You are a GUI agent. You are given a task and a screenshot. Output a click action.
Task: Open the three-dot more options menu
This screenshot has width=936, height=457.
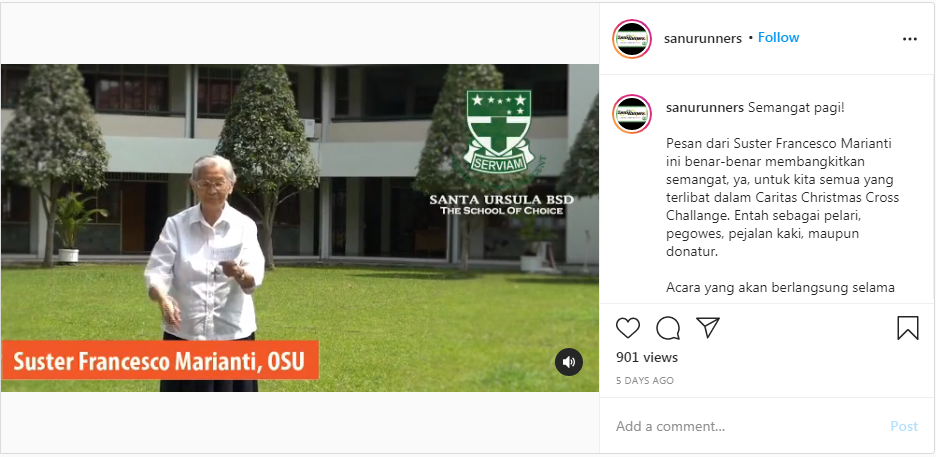910,39
